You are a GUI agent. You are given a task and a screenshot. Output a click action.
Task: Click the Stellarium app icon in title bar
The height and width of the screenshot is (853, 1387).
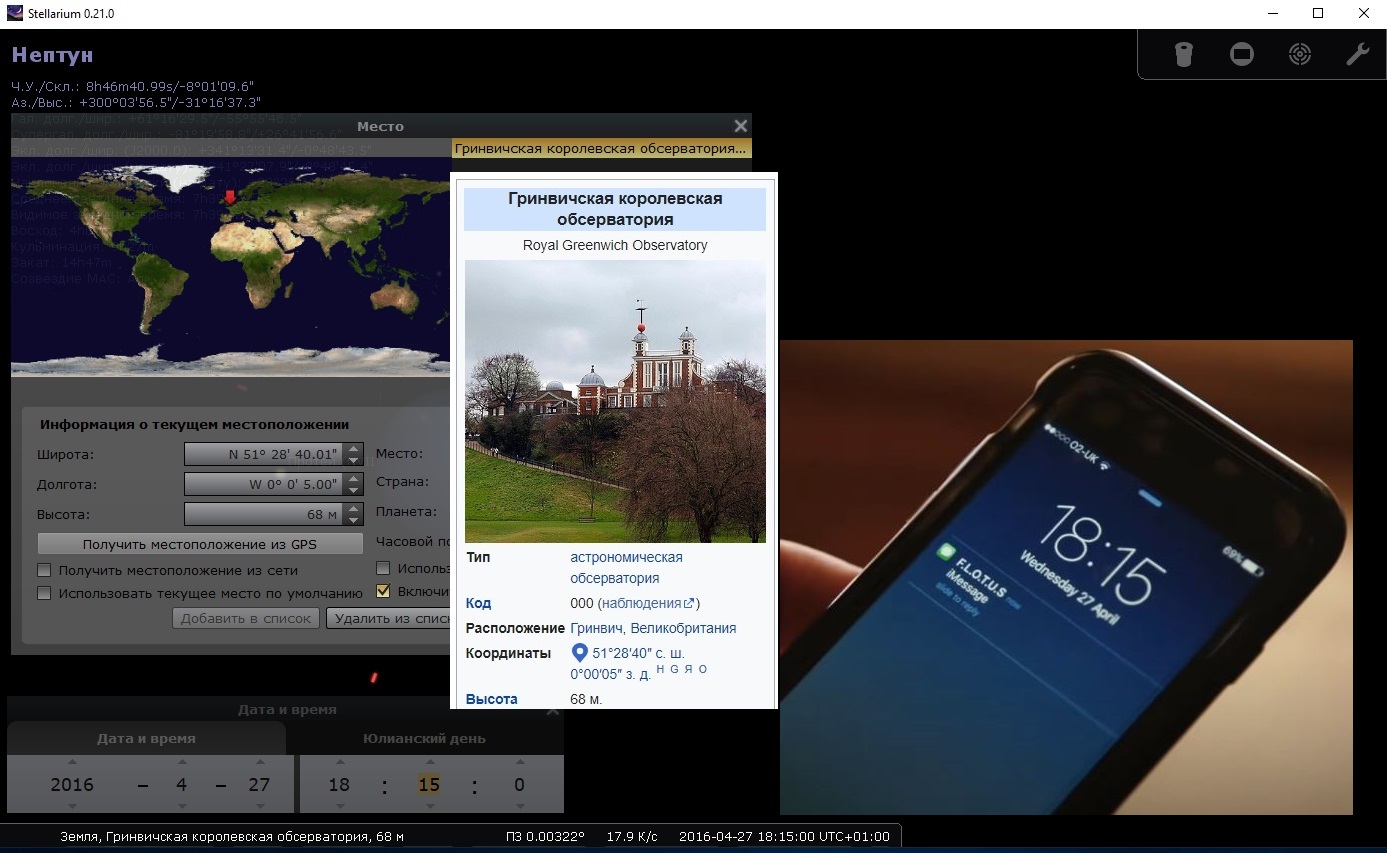tap(15, 14)
